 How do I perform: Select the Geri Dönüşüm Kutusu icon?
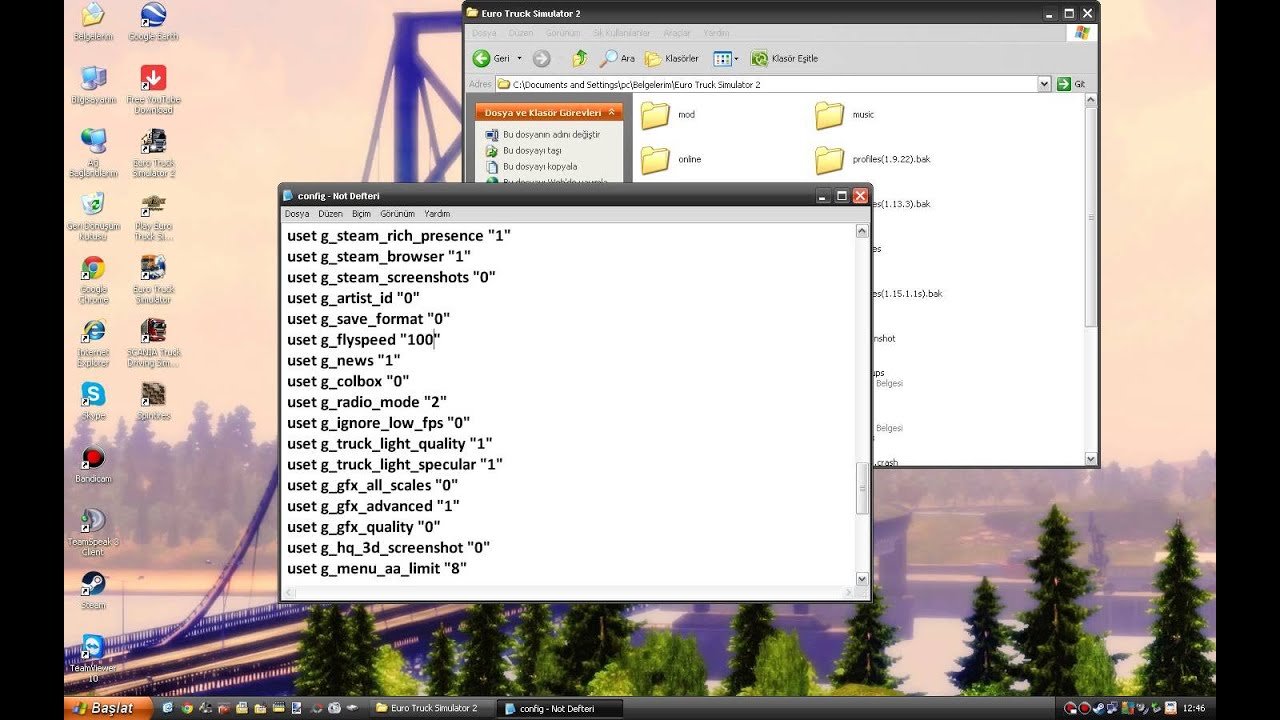(x=93, y=217)
